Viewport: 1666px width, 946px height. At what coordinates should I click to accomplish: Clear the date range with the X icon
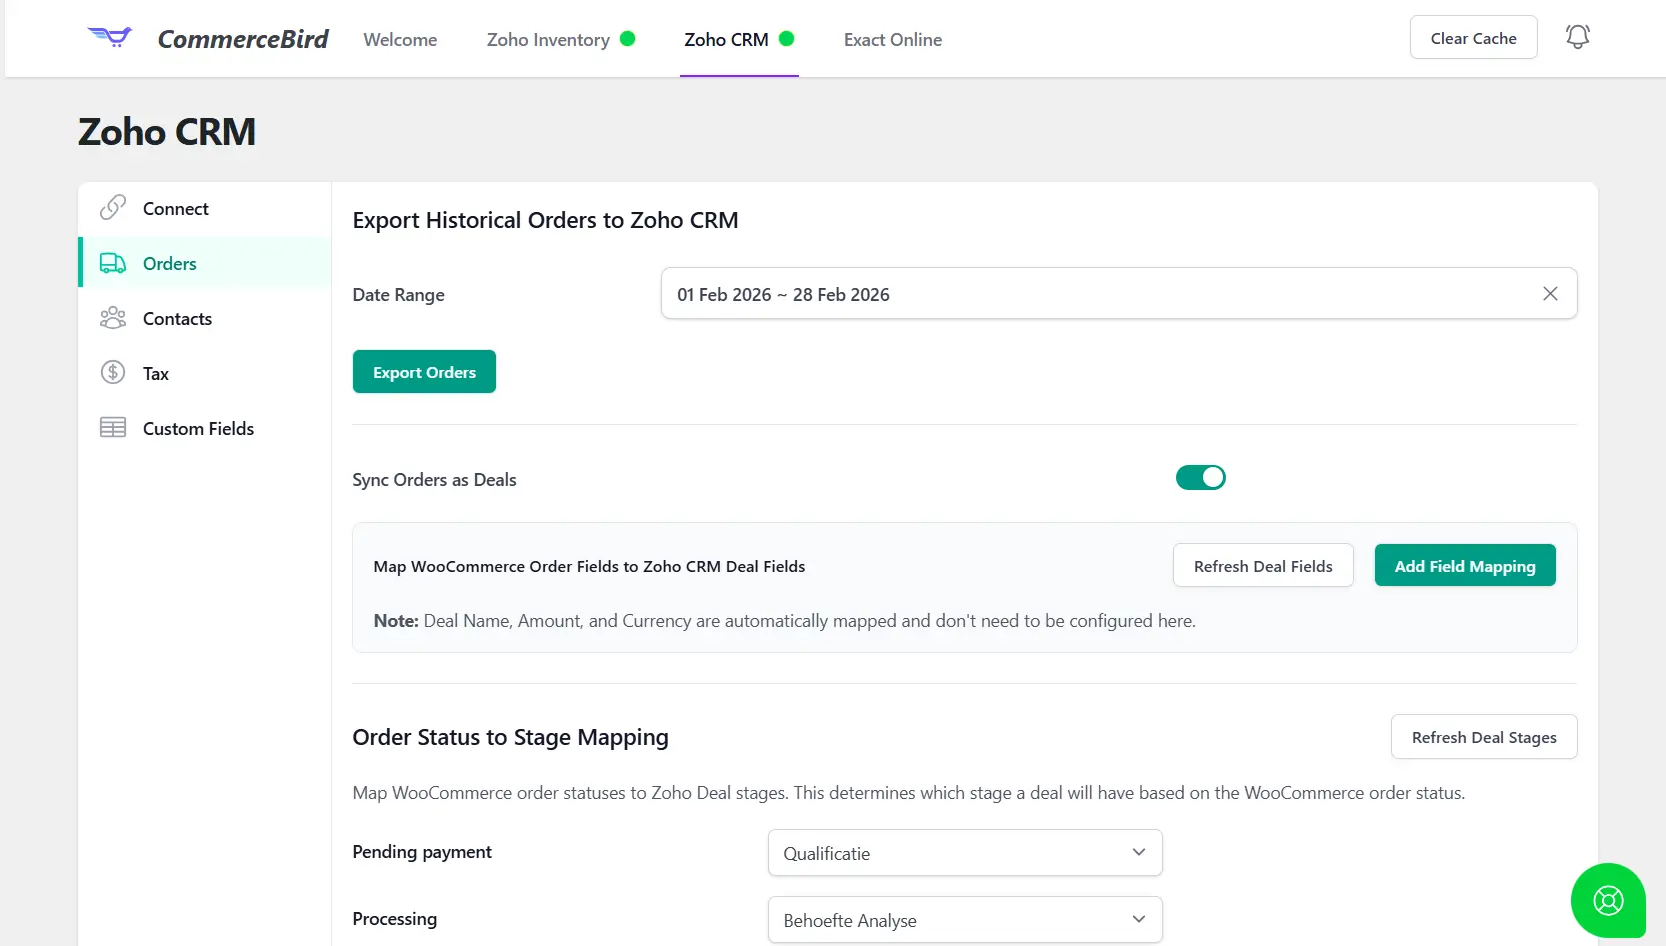(1550, 294)
